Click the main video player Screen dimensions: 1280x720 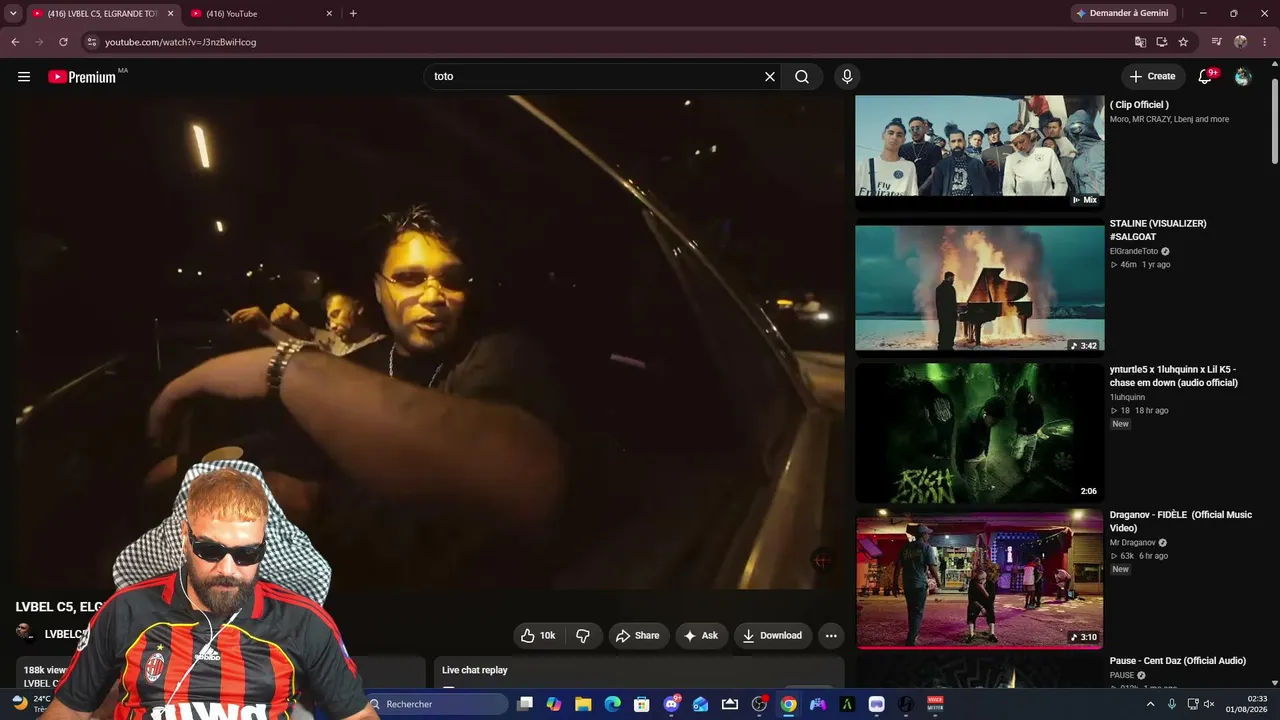click(x=430, y=342)
